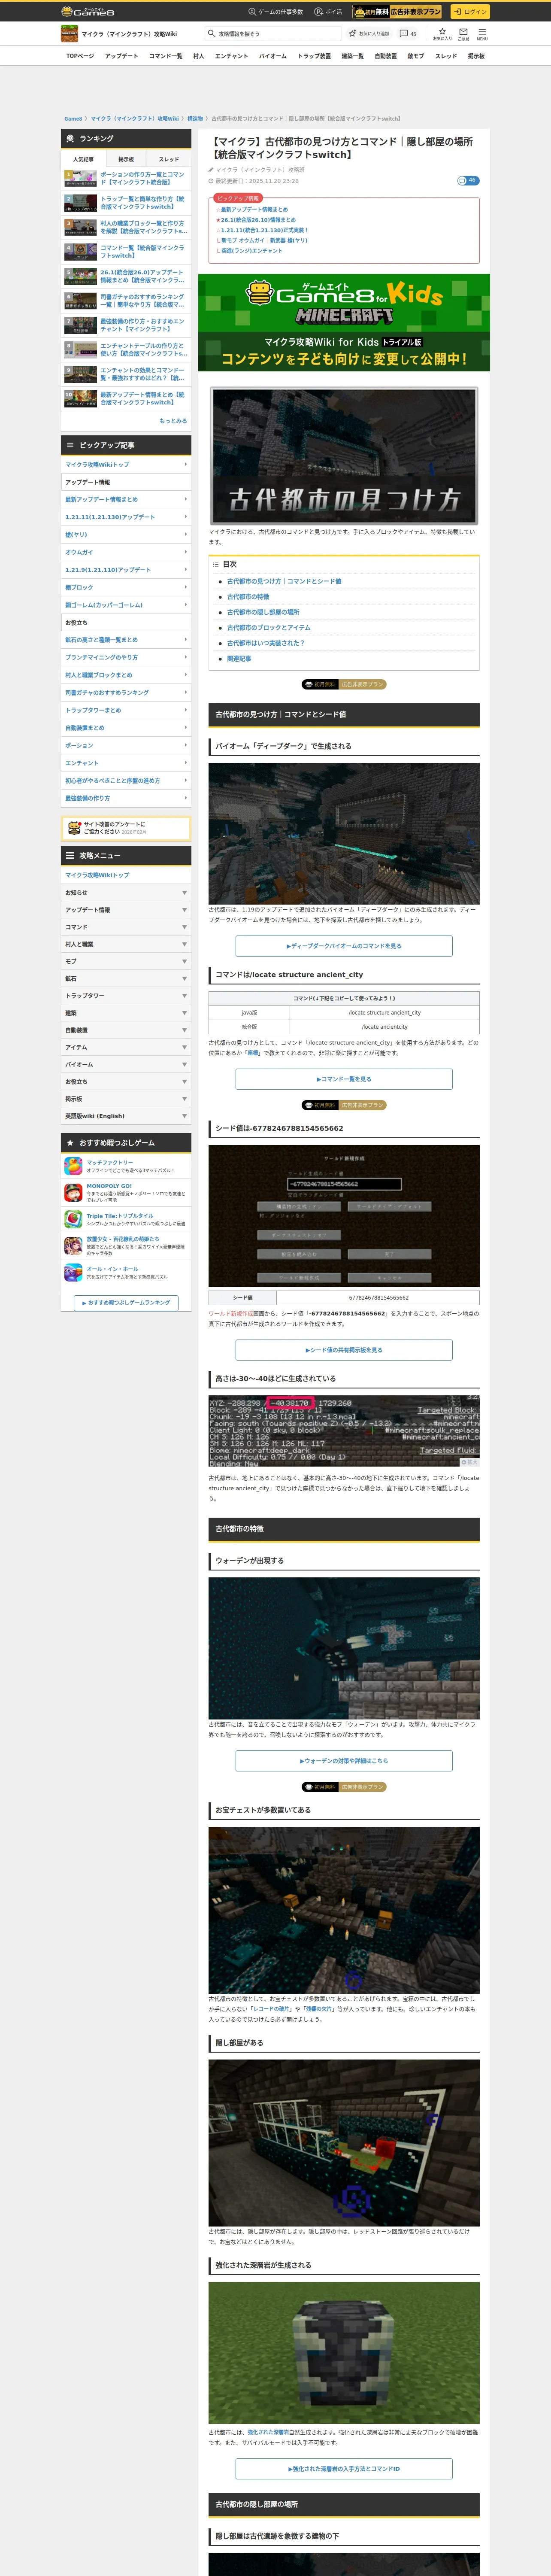Click シード値の共有掲示板を見る button
This screenshot has width=551, height=2576.
[344, 1350]
